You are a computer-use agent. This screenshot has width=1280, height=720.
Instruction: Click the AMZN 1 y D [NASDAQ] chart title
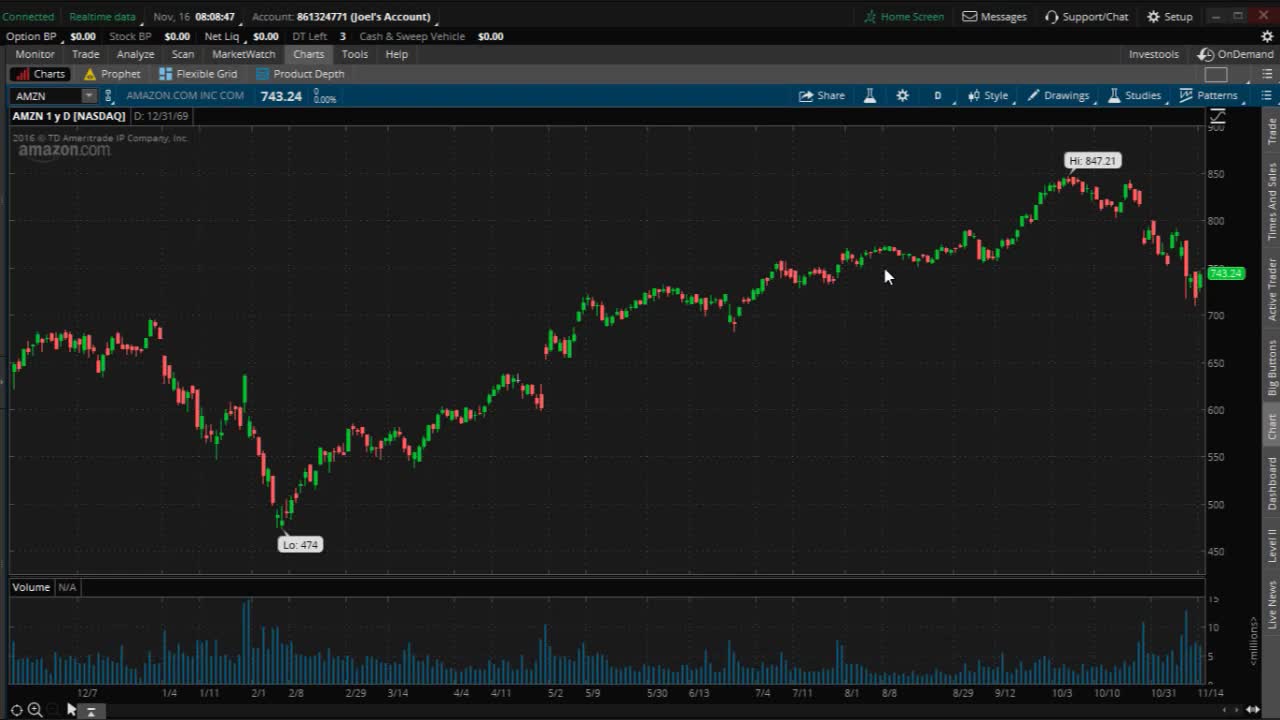coord(68,116)
